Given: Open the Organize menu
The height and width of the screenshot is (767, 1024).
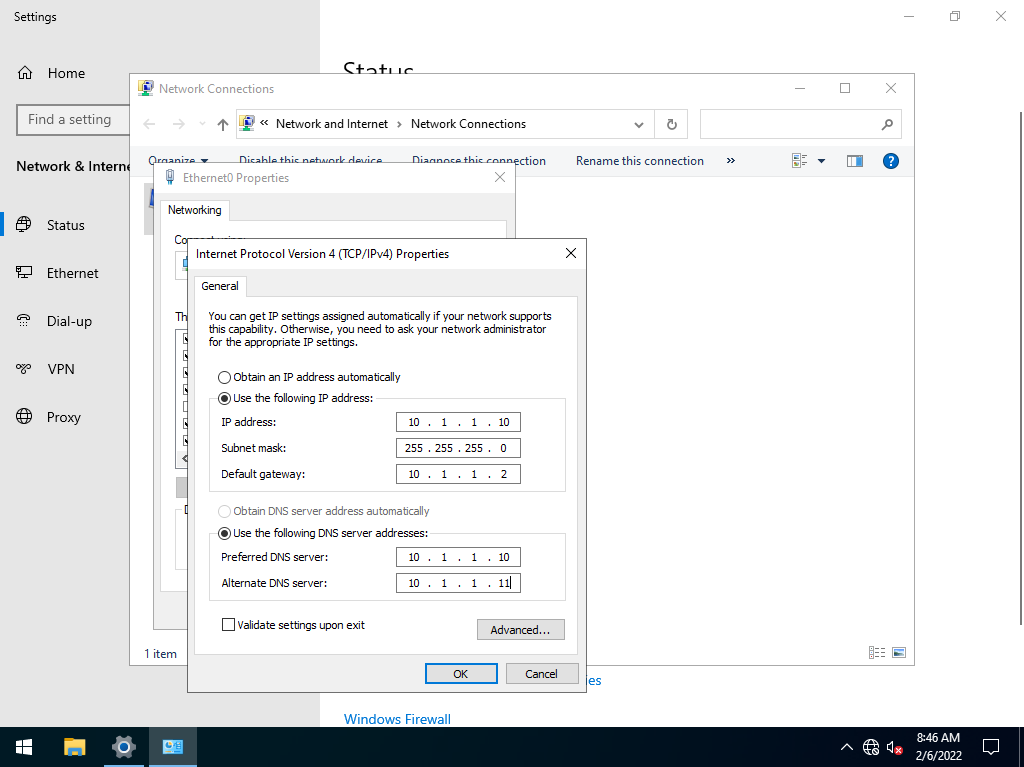Looking at the screenshot, I should (178, 161).
